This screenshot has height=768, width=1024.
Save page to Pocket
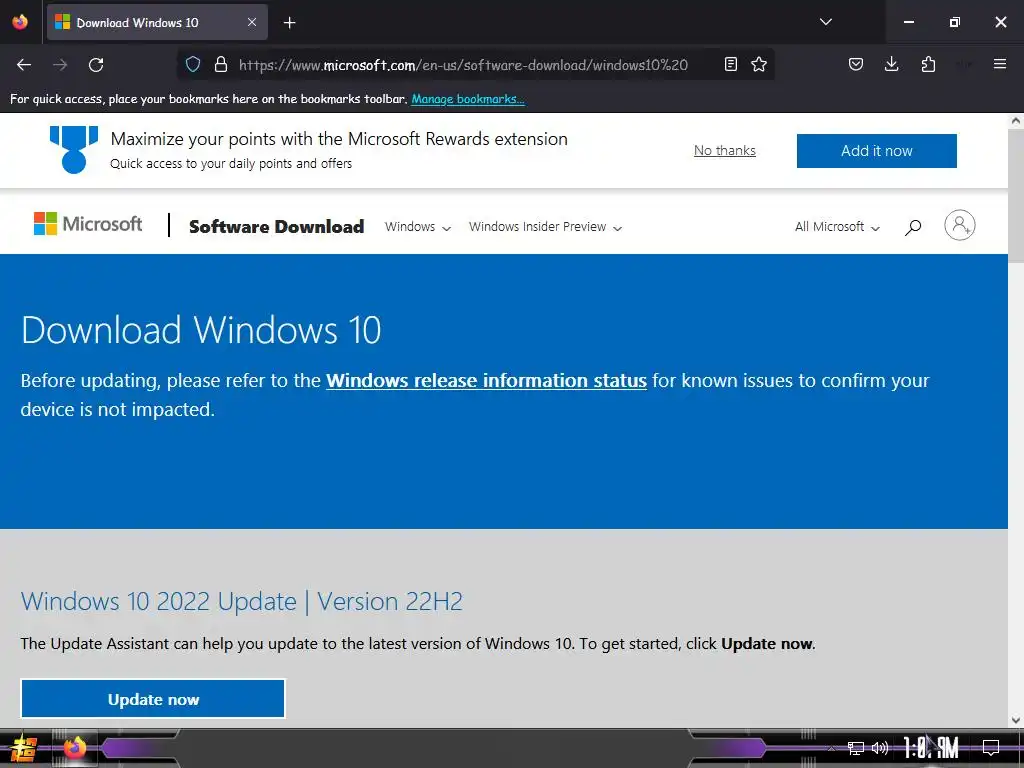(x=856, y=64)
